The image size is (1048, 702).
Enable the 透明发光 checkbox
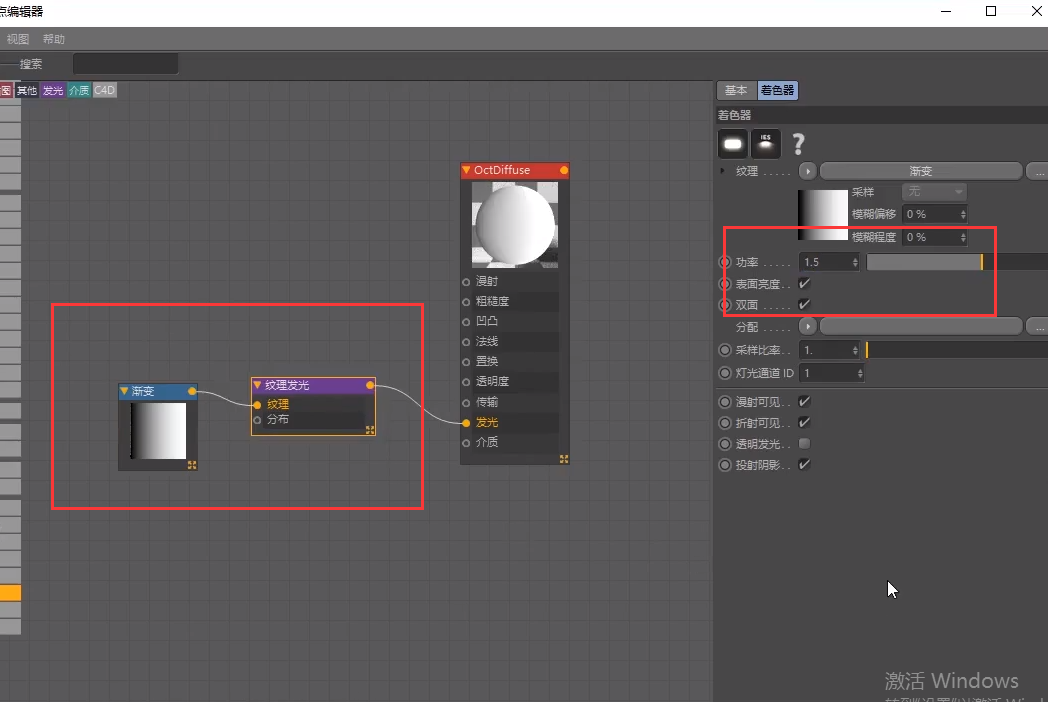(804, 443)
